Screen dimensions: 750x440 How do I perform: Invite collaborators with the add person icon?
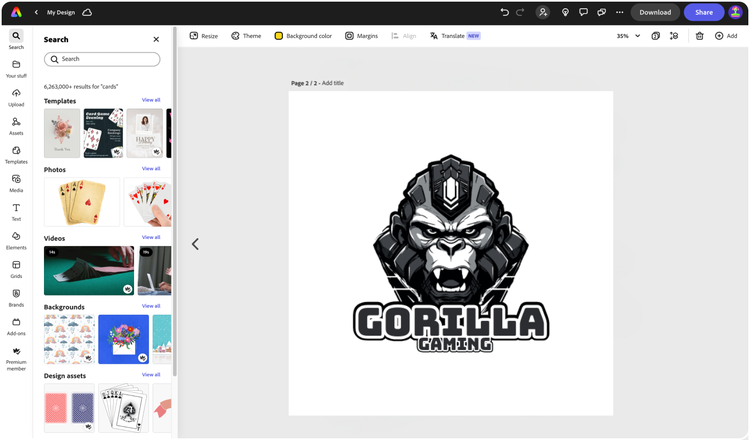click(543, 12)
